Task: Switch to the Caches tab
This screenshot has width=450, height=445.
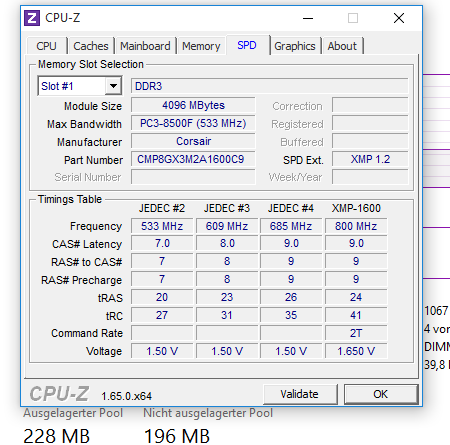Action: coord(91,46)
